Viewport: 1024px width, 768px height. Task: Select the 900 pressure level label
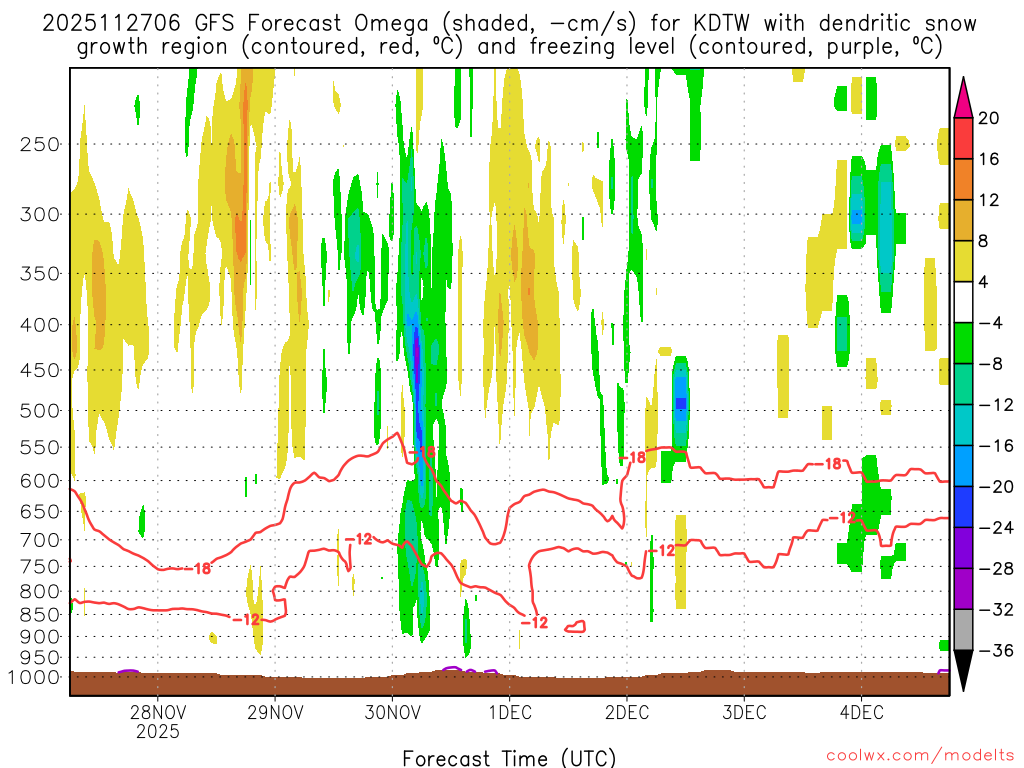[40, 636]
